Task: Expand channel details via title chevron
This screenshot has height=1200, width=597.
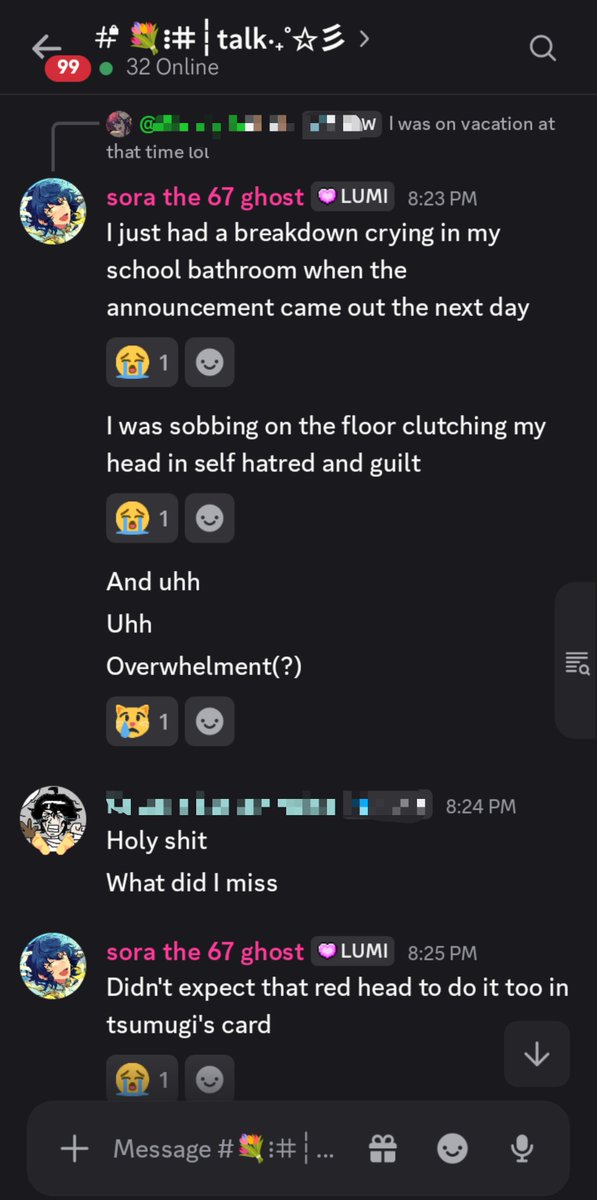Action: (364, 38)
